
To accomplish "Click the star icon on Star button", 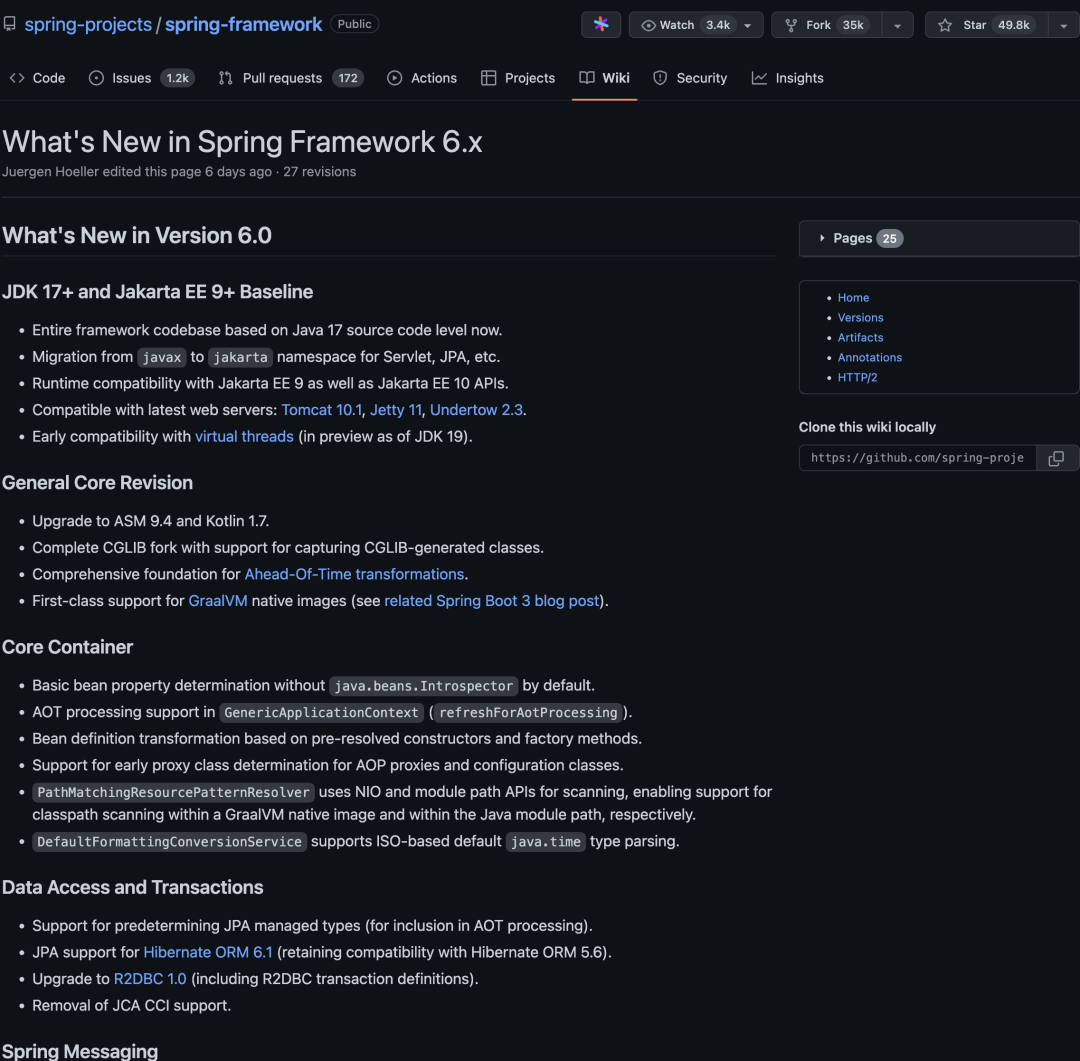I will 945,25.
